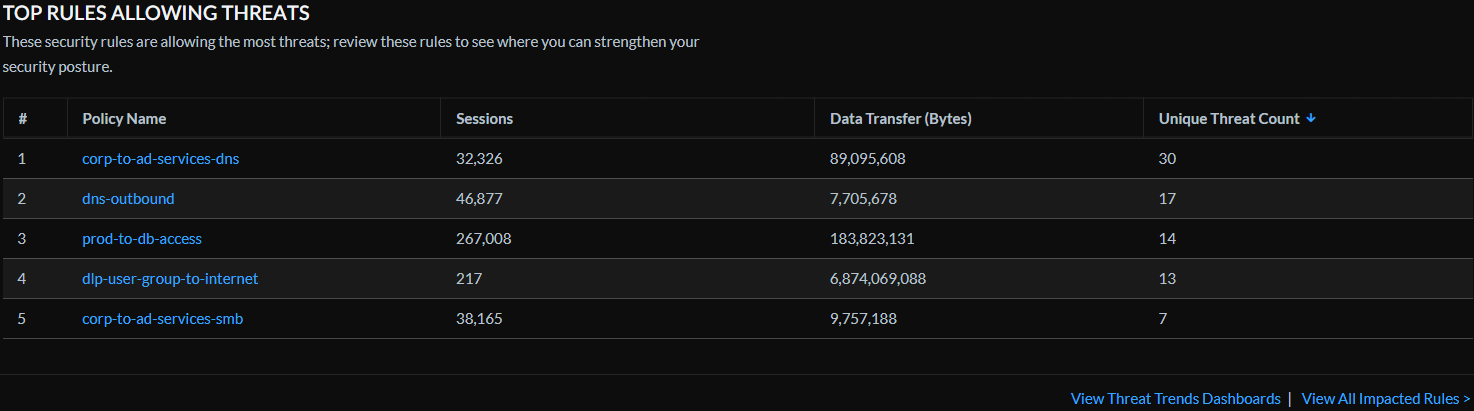Click unique threat count 17 for dns-outbound
This screenshot has width=1474, height=411.
click(x=1167, y=198)
